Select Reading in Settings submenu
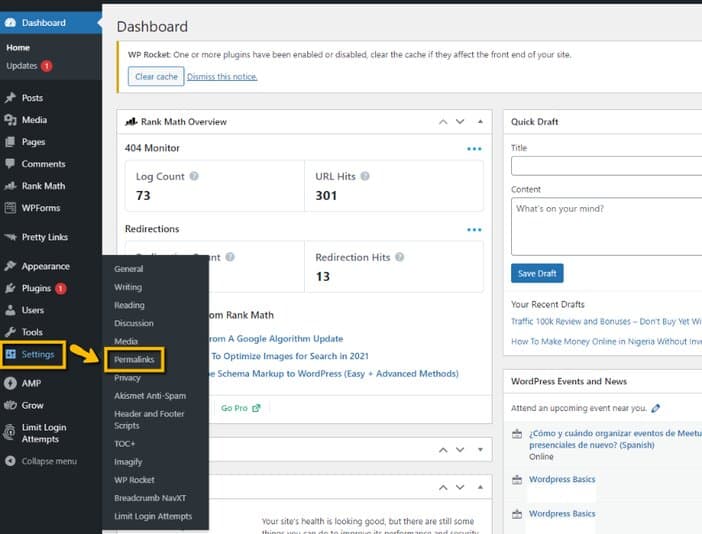This screenshot has height=534, width=702. tap(129, 305)
